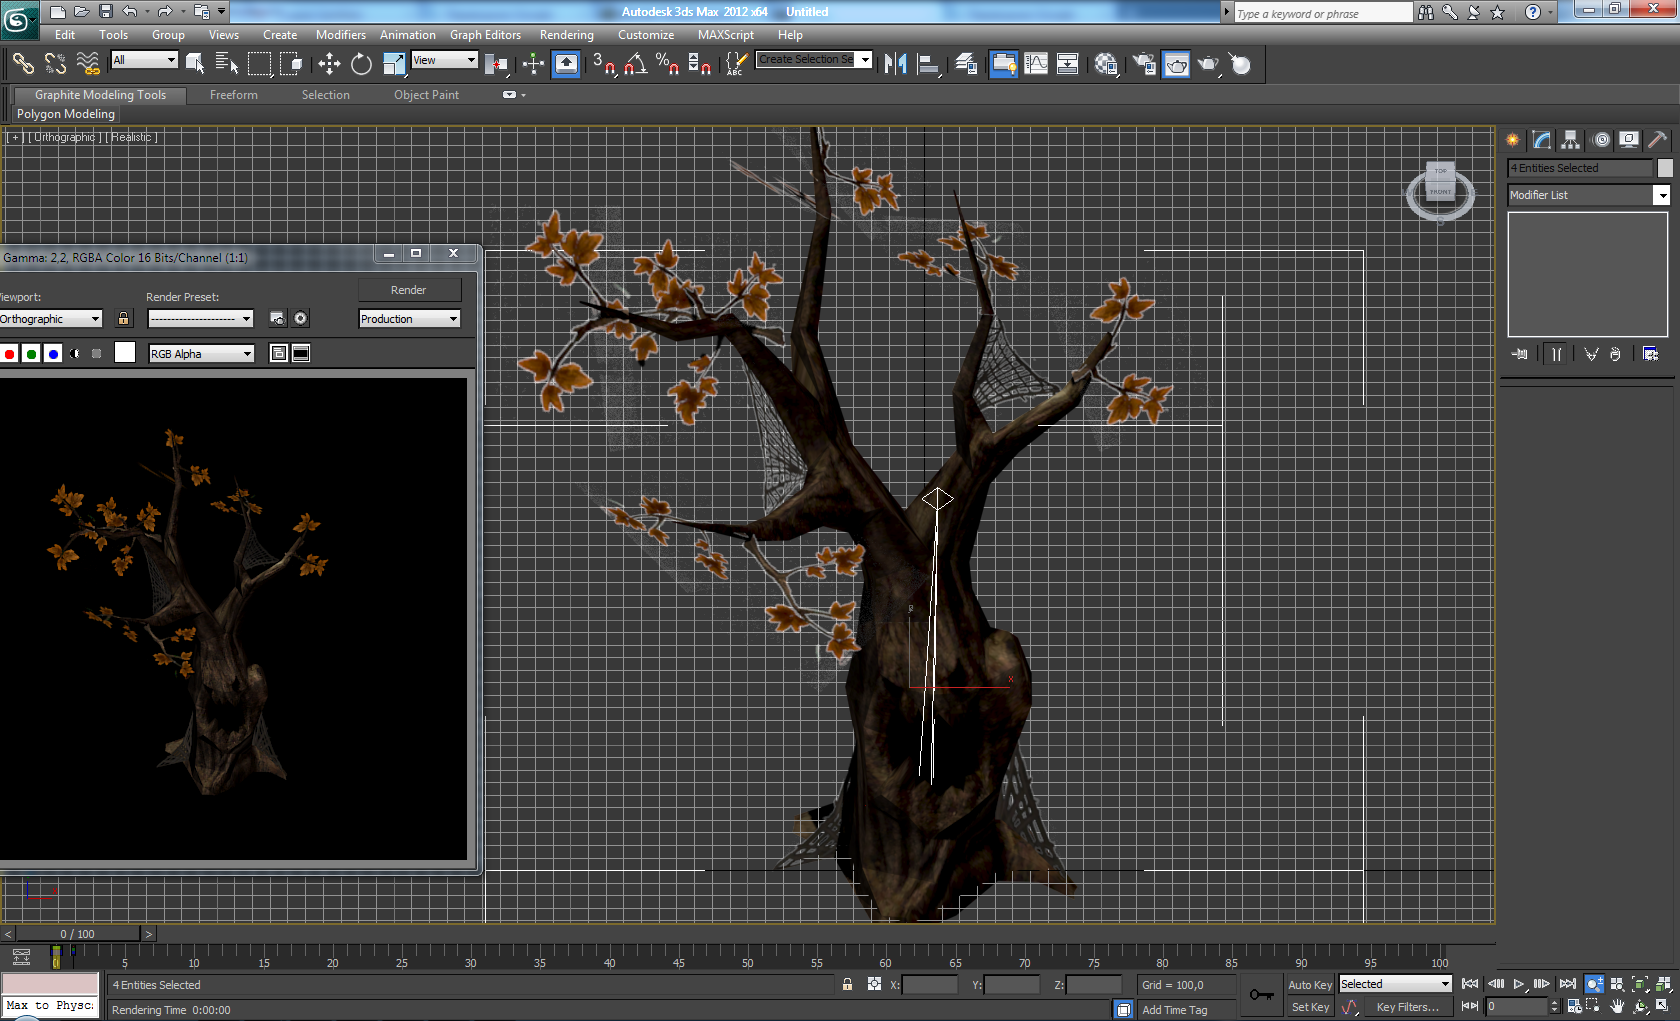Click the Render button
Image resolution: width=1680 pixels, height=1021 pixels.
click(x=408, y=290)
